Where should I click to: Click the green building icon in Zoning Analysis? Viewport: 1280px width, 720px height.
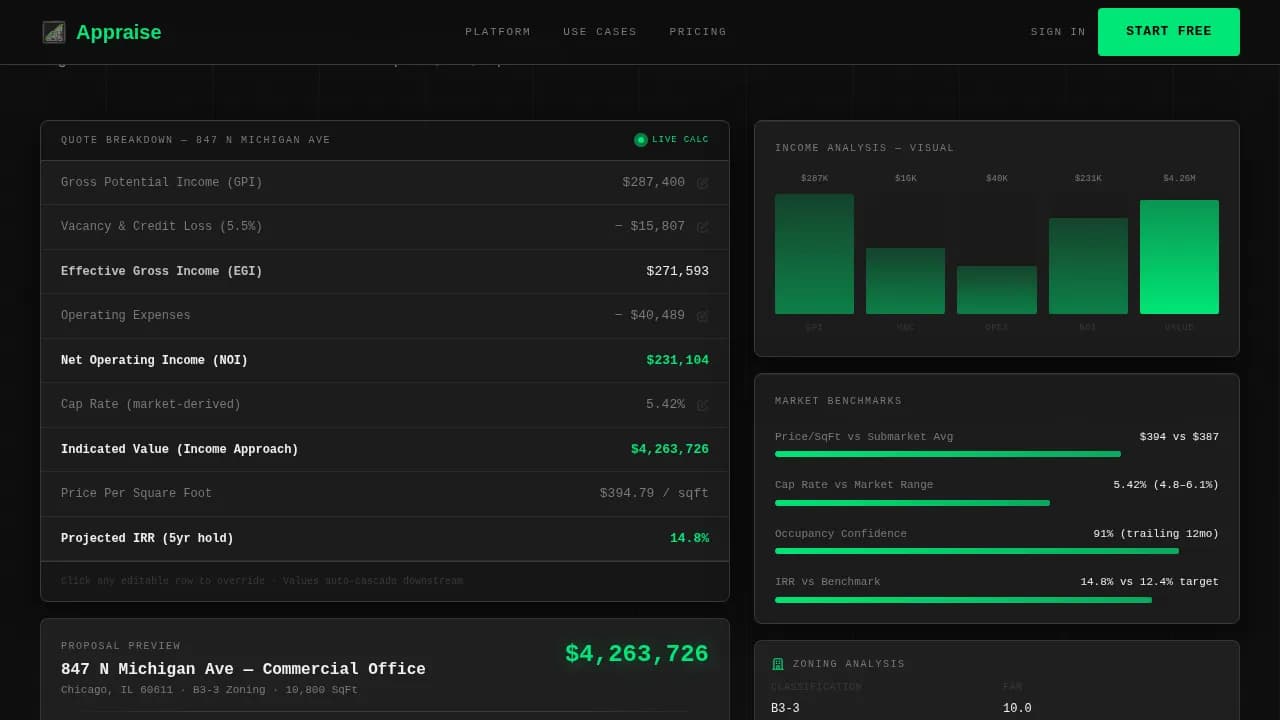[x=777, y=663]
